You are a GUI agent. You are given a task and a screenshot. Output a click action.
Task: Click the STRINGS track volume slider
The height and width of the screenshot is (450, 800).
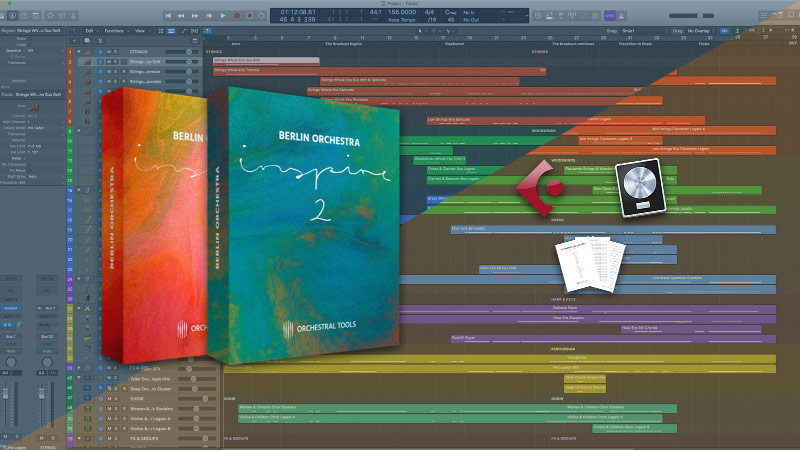coord(183,52)
